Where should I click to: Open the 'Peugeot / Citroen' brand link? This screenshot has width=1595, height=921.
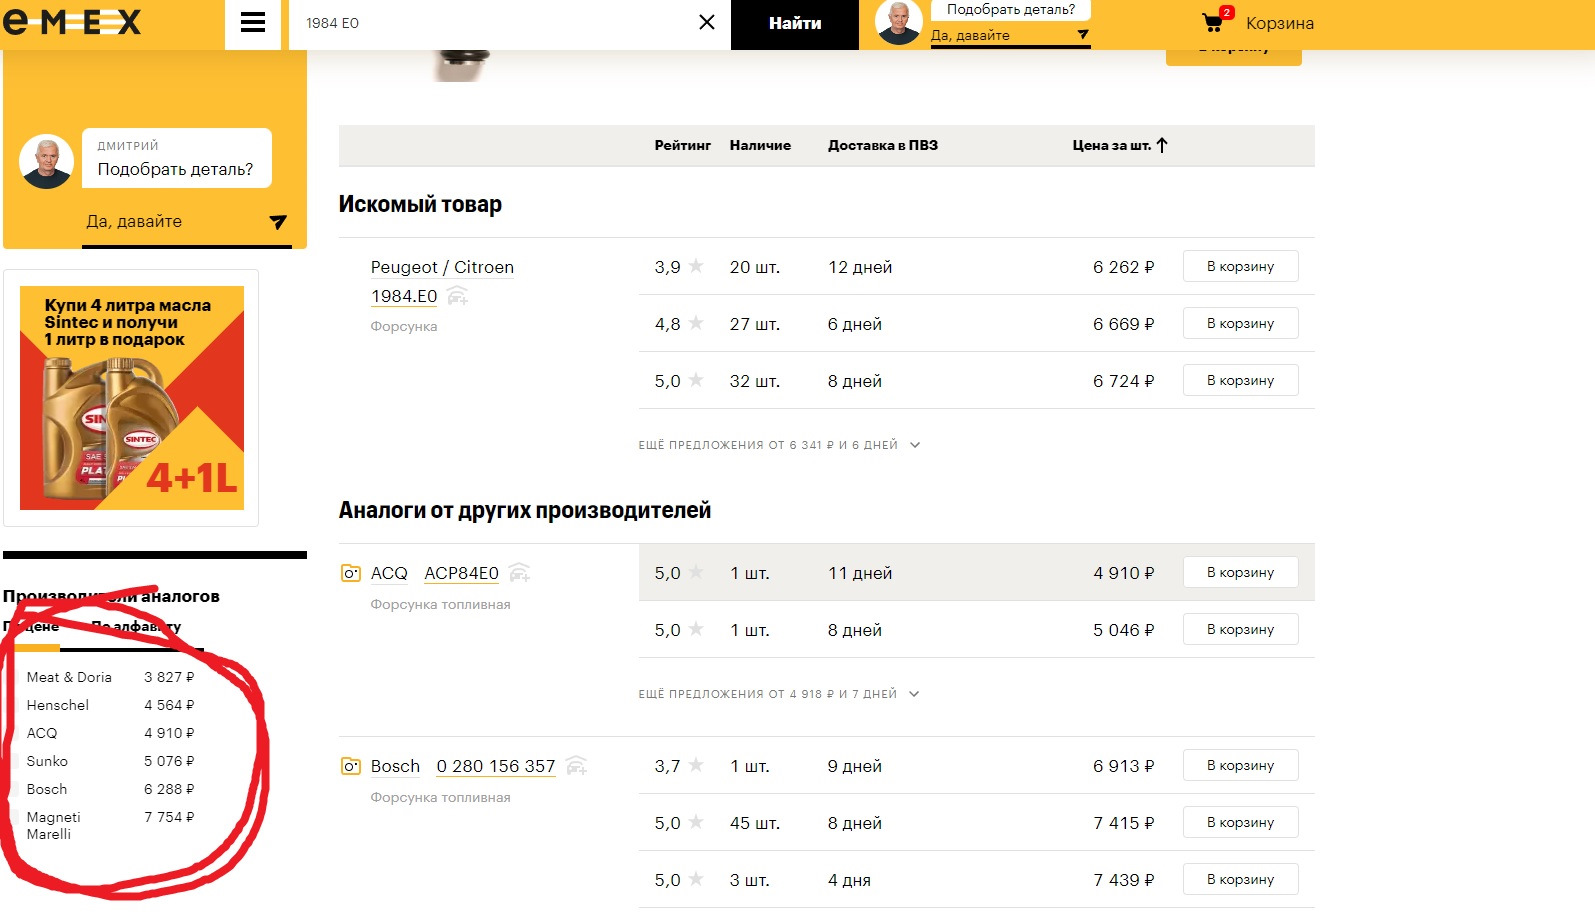pyautogui.click(x=442, y=267)
